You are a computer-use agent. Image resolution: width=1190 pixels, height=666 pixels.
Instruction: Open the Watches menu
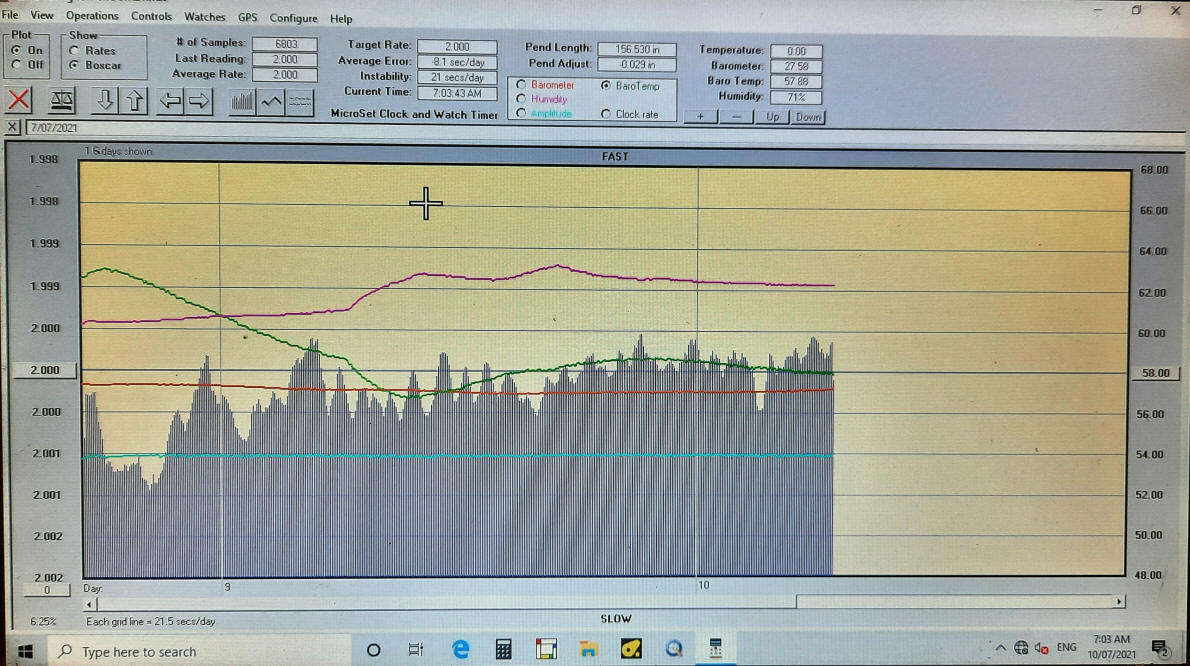pyautogui.click(x=204, y=17)
